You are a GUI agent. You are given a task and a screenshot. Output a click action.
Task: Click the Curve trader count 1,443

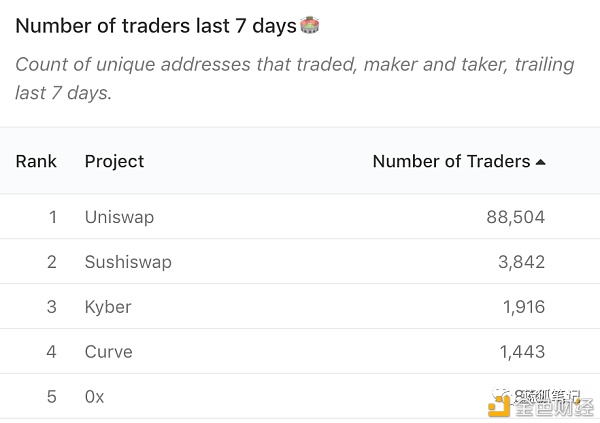click(522, 352)
